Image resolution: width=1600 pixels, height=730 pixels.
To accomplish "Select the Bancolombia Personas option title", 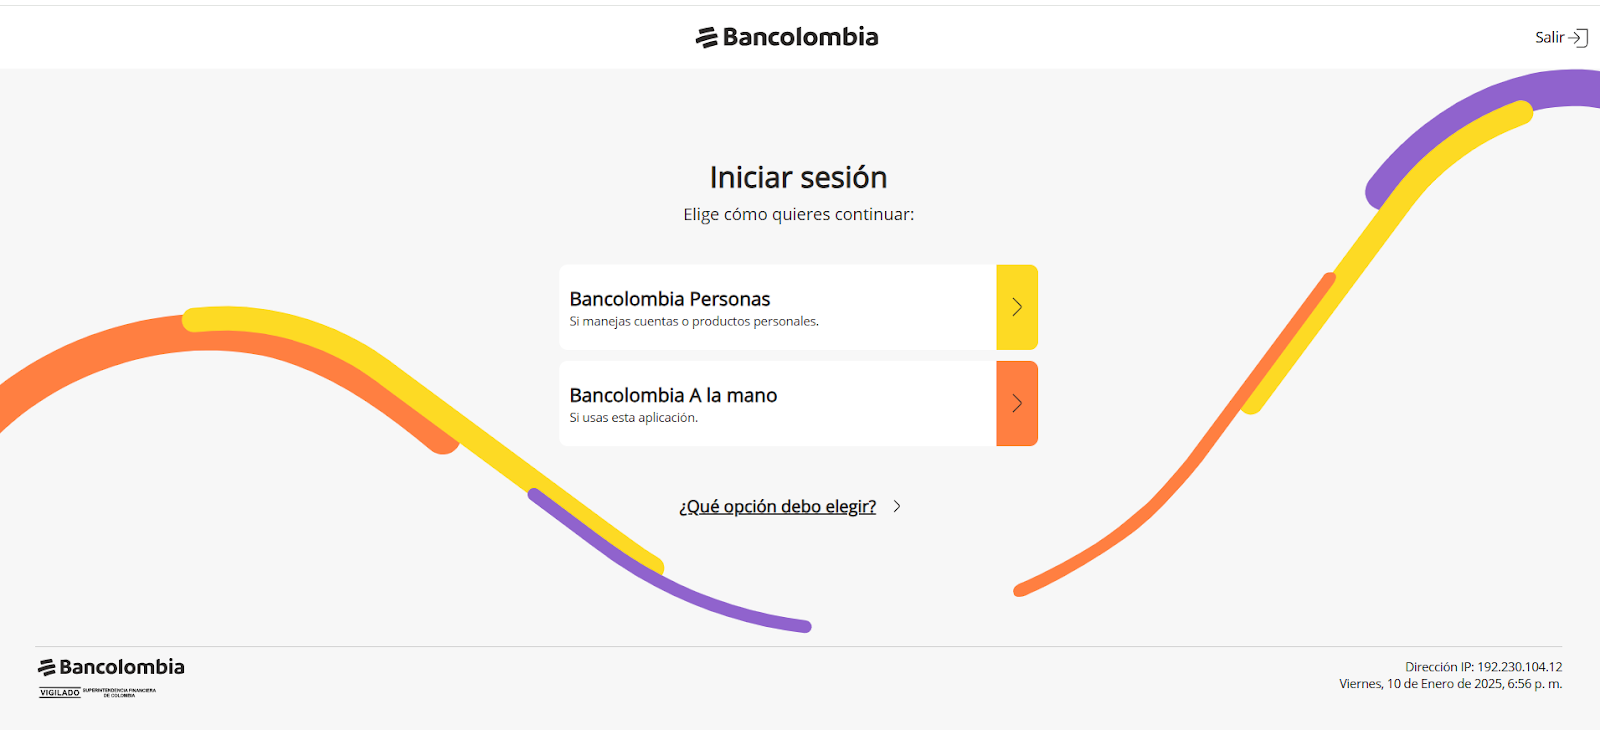I will 670,299.
